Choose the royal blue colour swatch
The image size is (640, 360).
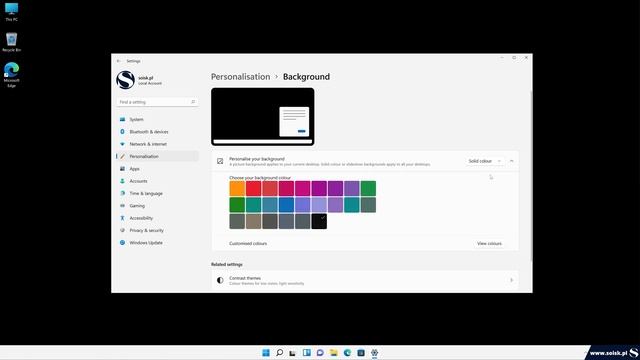286,205
